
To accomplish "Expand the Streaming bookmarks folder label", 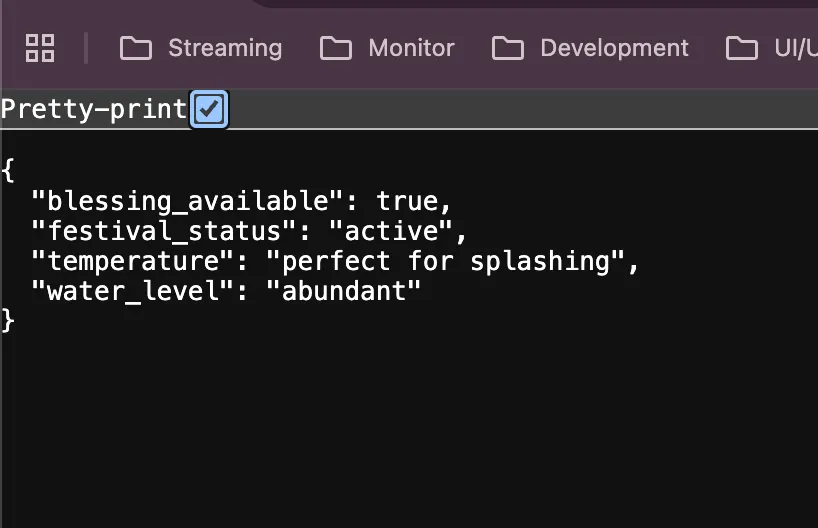I will tap(225, 48).
